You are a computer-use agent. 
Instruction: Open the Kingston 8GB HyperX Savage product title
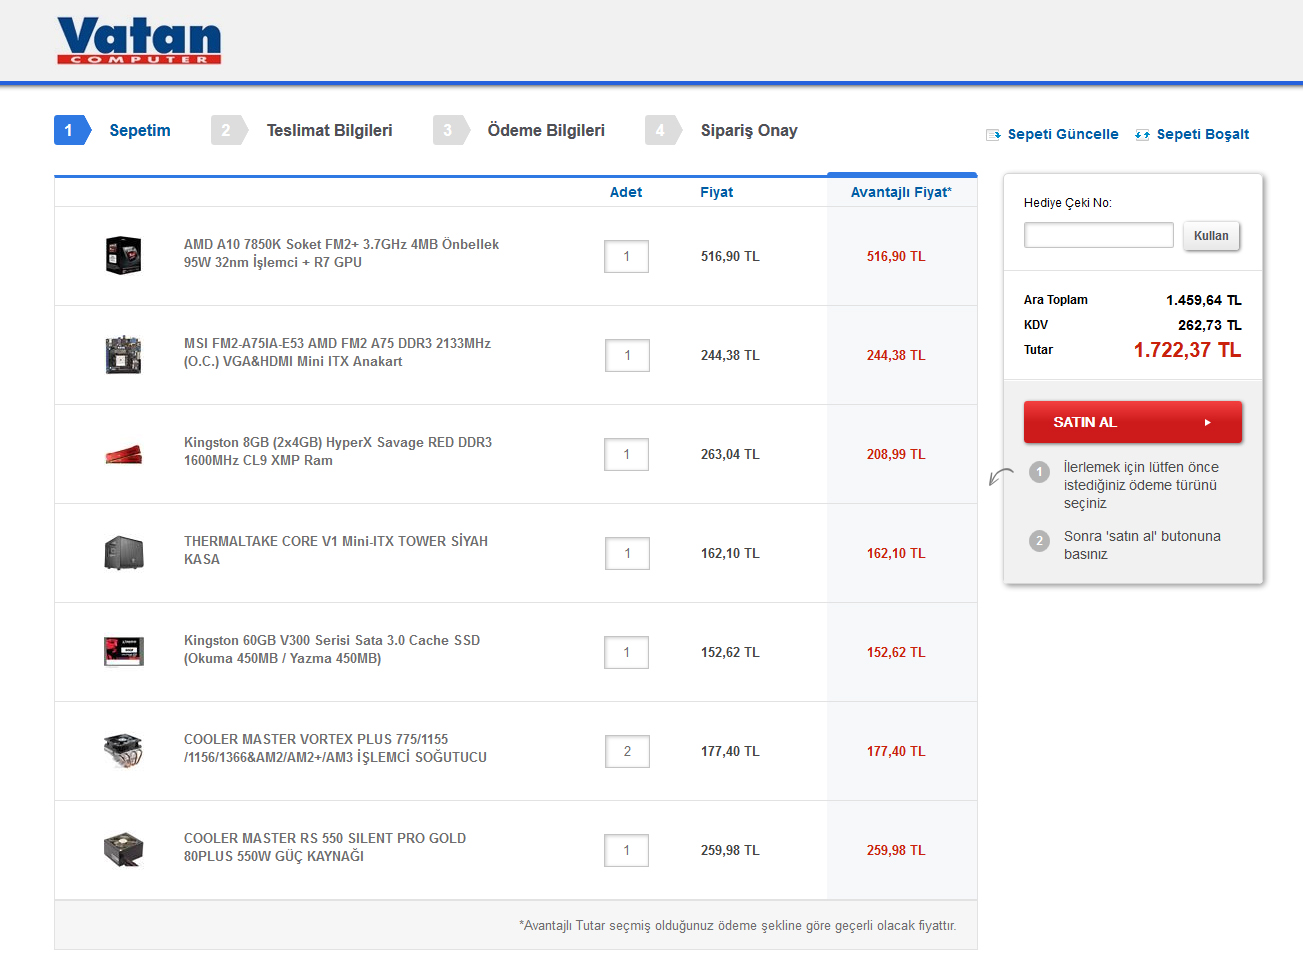[x=338, y=451]
